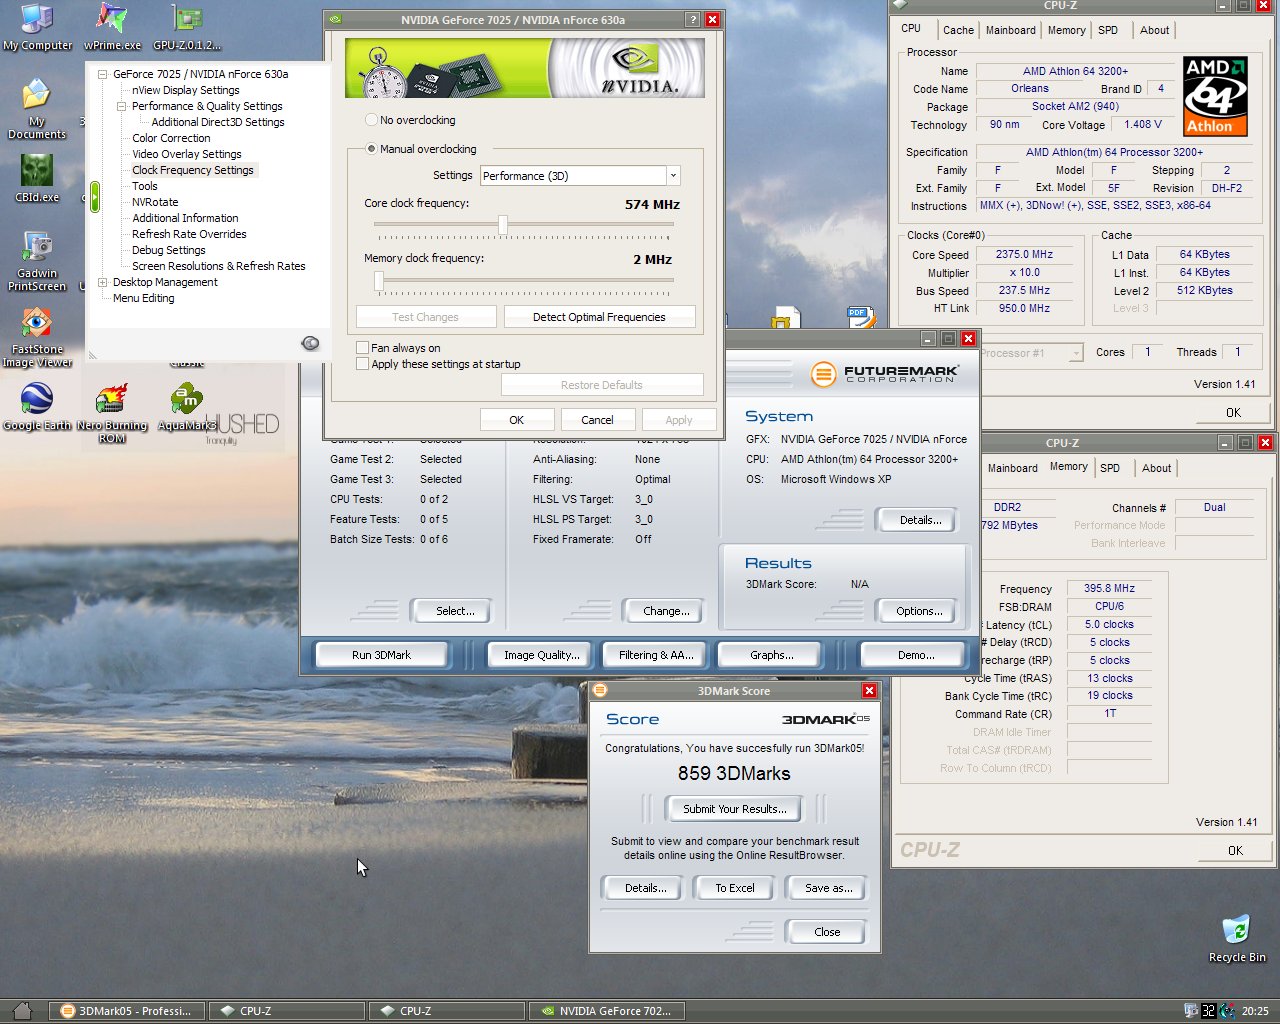
Task: Open Nero Burning ROM icon
Action: click(x=112, y=413)
